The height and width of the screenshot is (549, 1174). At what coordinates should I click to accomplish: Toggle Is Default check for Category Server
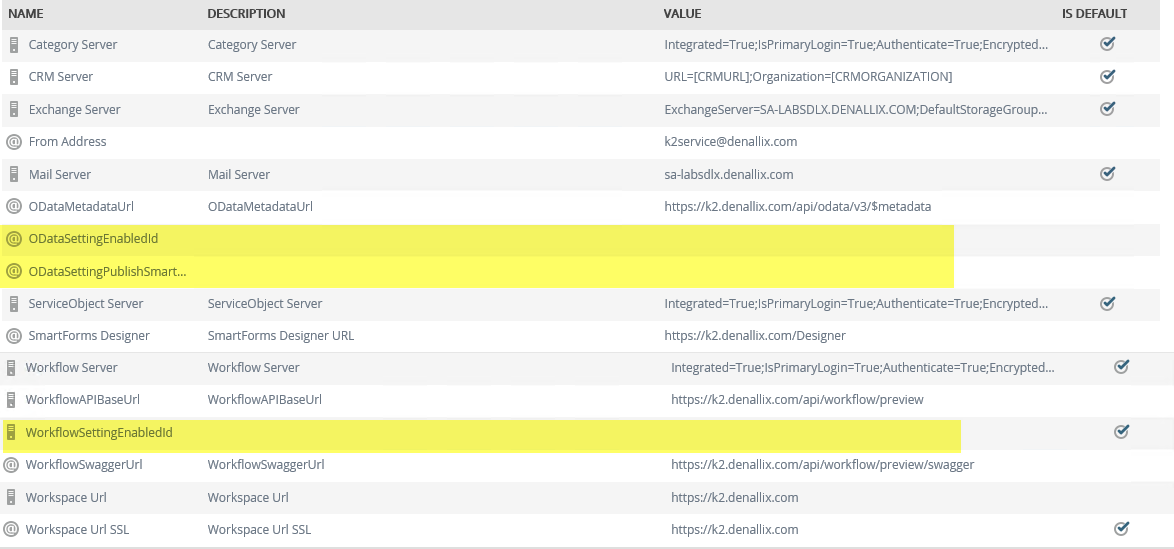pyautogui.click(x=1107, y=43)
